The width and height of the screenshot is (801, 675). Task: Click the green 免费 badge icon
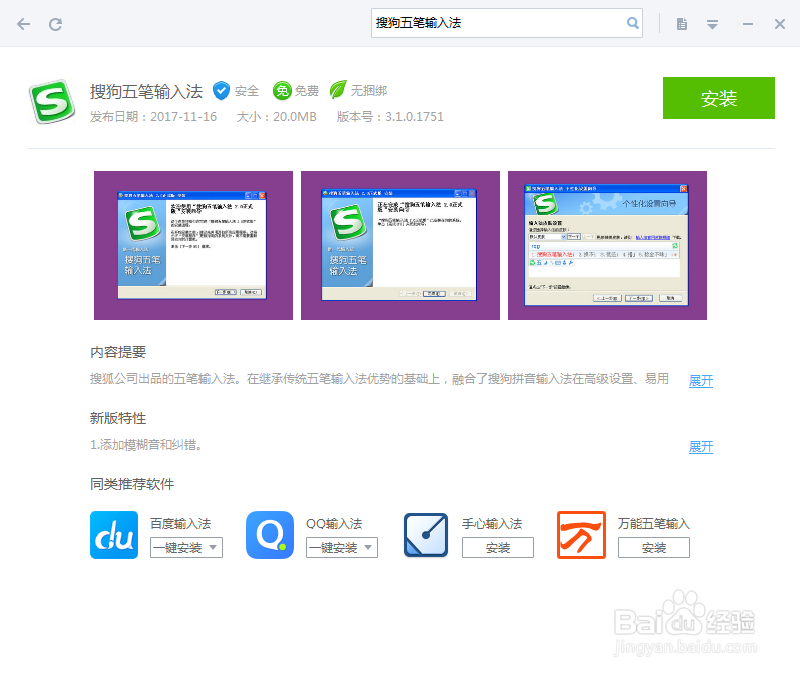[281, 91]
